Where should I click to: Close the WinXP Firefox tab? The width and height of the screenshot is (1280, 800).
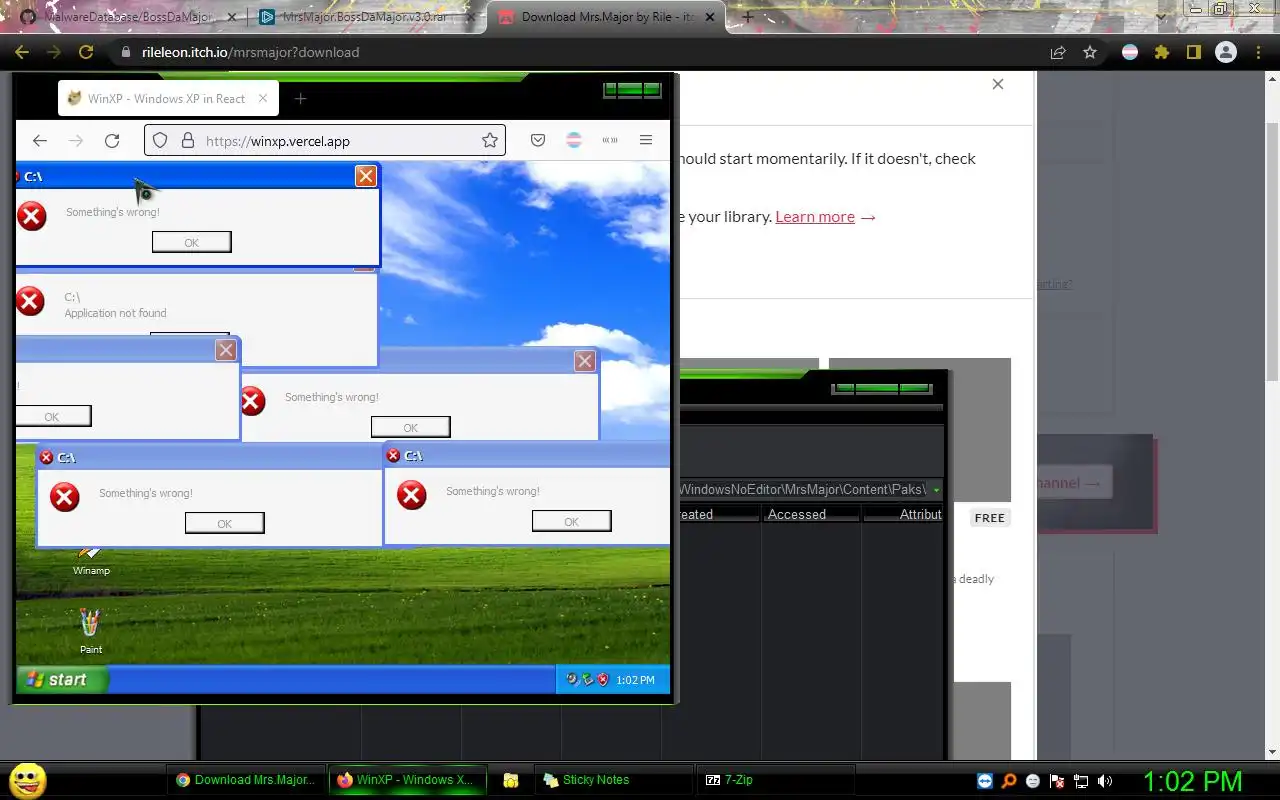pos(263,98)
